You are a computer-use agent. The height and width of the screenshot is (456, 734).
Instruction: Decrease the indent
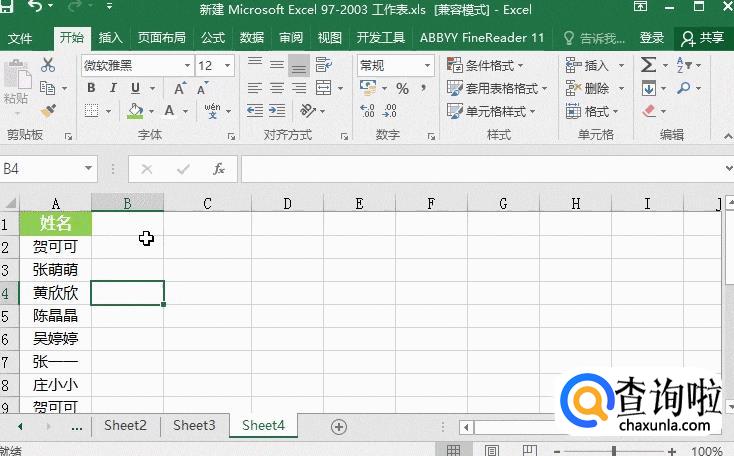pyautogui.click(x=255, y=111)
